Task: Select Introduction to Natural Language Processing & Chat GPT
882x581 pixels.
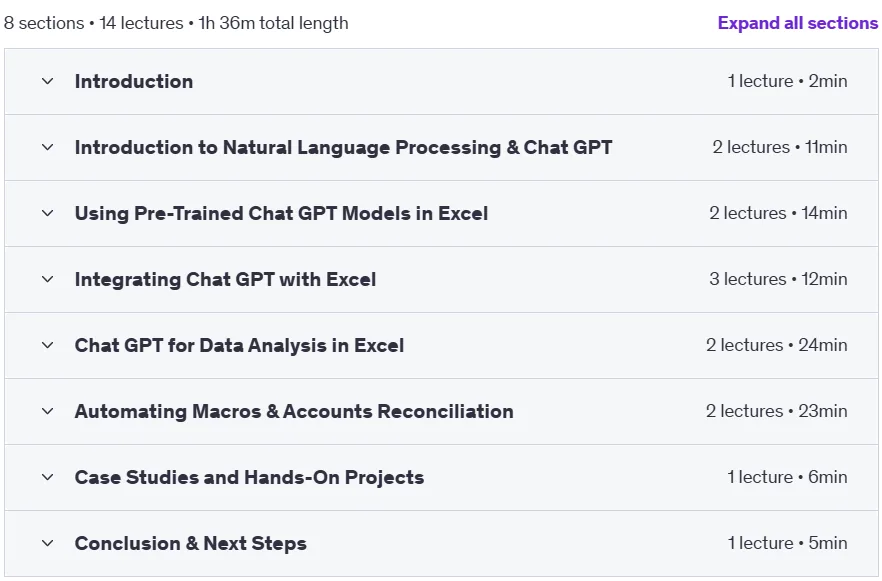Action: (x=343, y=147)
